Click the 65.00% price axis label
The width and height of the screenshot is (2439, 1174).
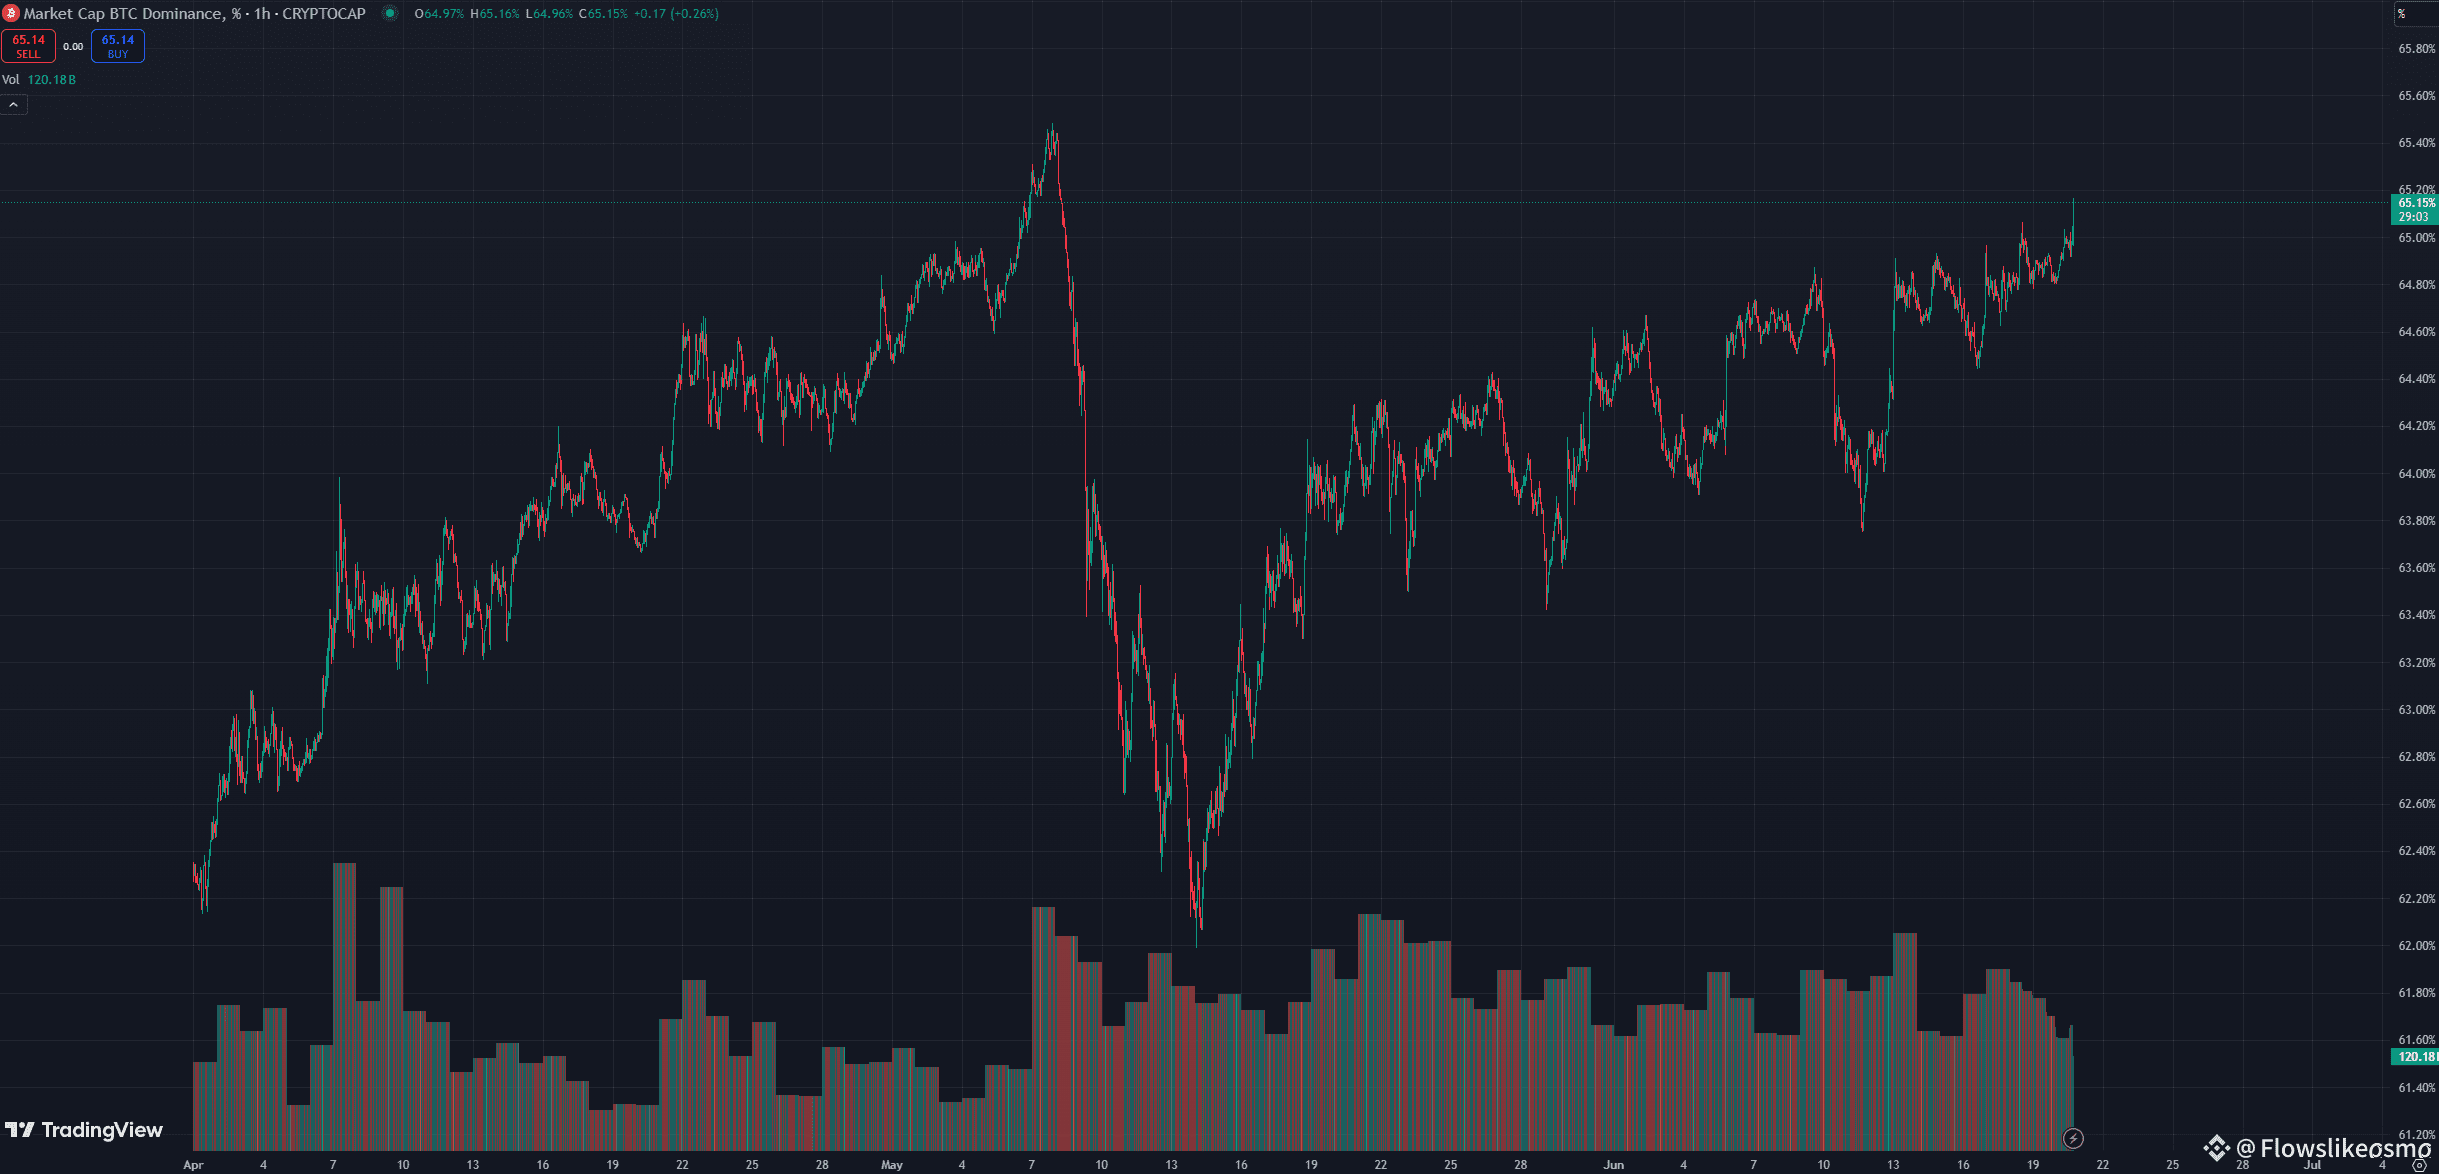(x=2416, y=238)
